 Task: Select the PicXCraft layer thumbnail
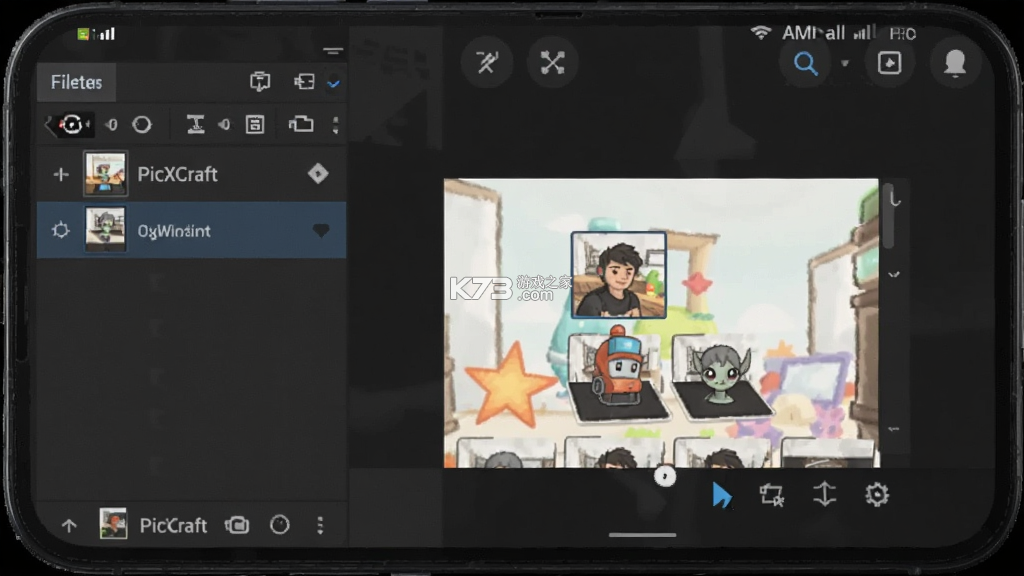pyautogui.click(x=105, y=174)
